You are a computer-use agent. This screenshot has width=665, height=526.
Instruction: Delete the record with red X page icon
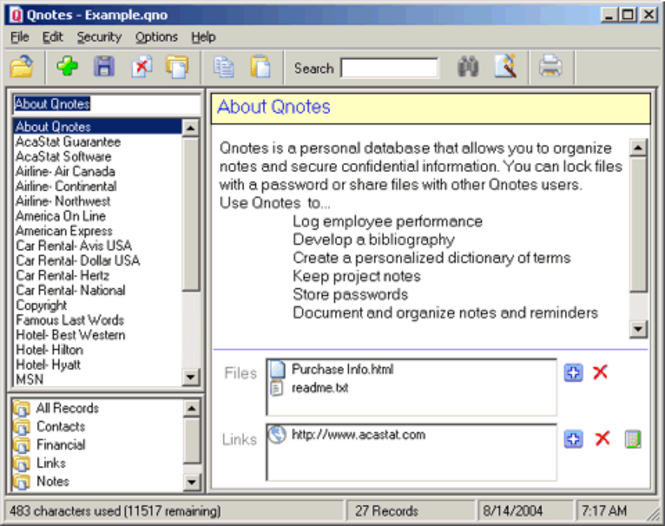[x=142, y=67]
